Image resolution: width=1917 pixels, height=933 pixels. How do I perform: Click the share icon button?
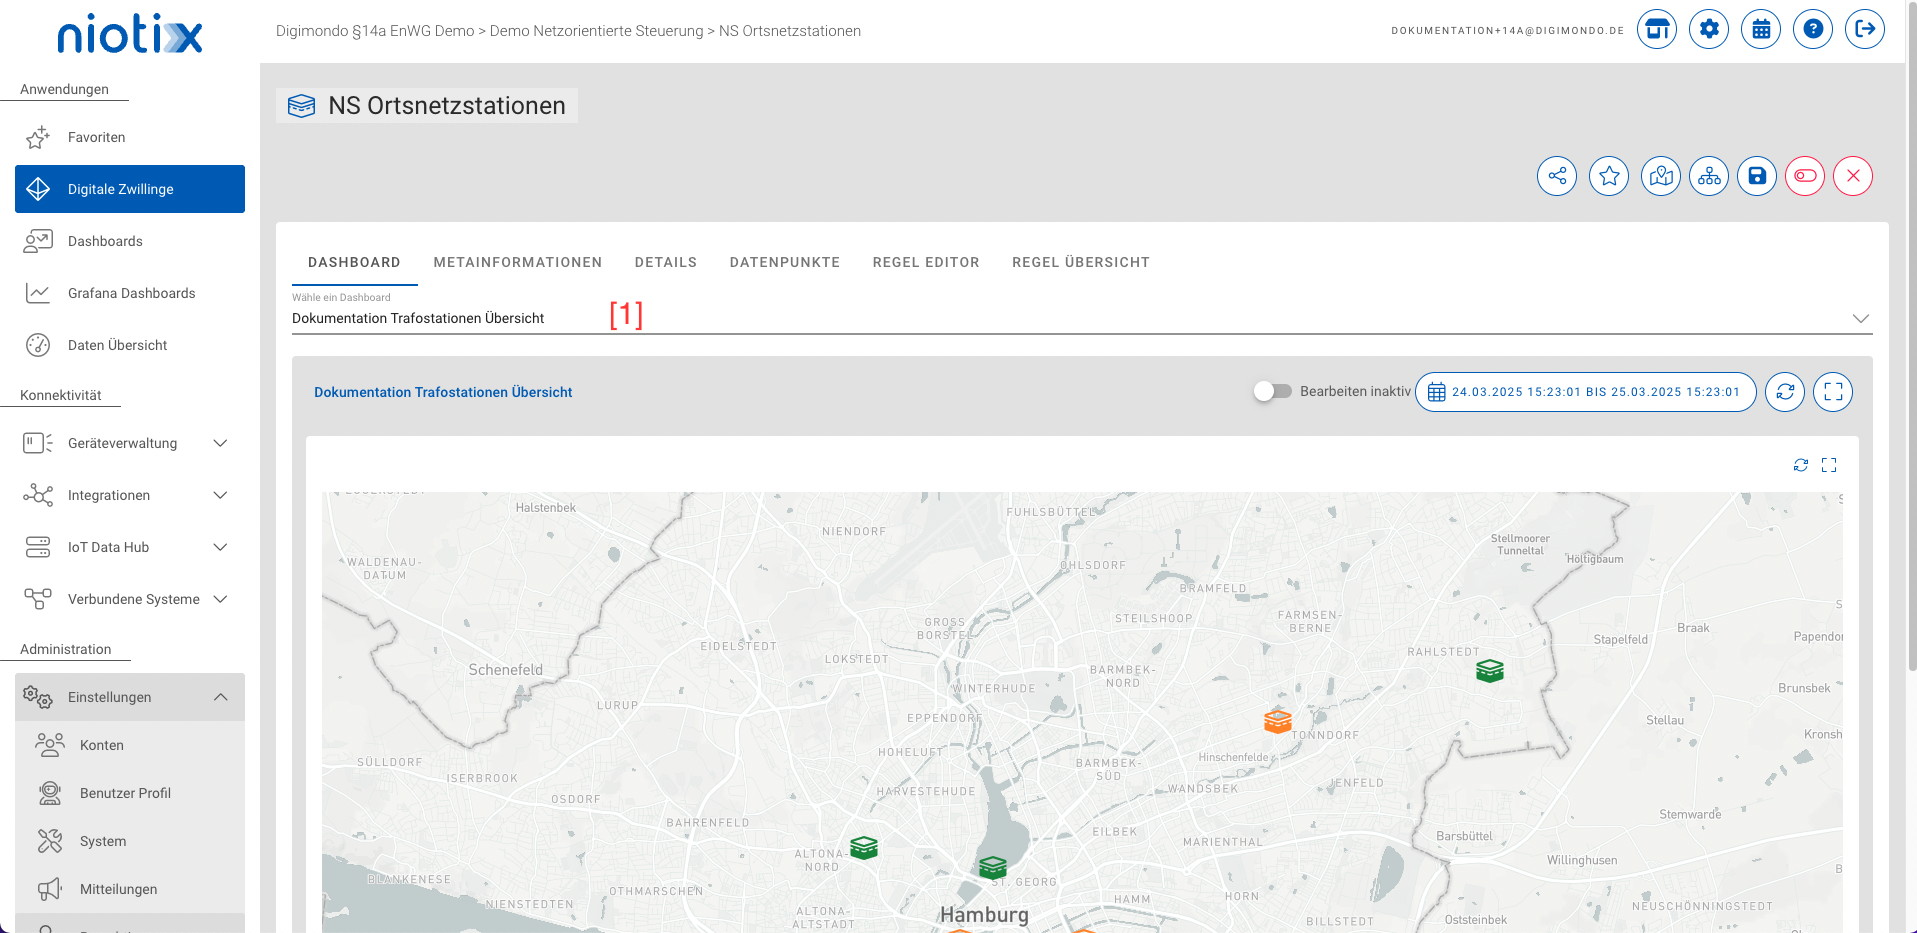1557,176
